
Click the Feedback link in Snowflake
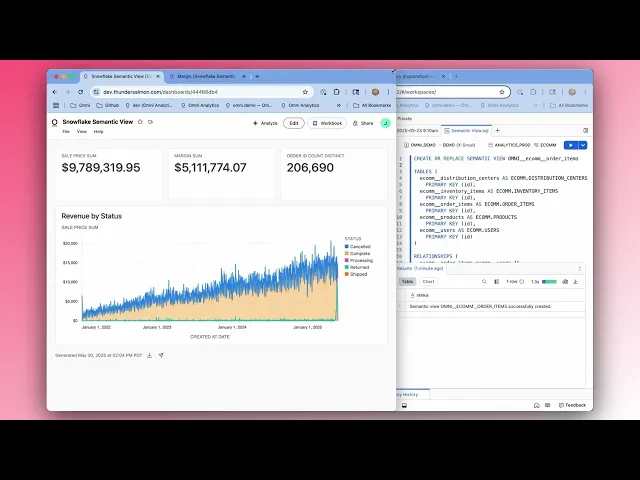tap(572, 405)
